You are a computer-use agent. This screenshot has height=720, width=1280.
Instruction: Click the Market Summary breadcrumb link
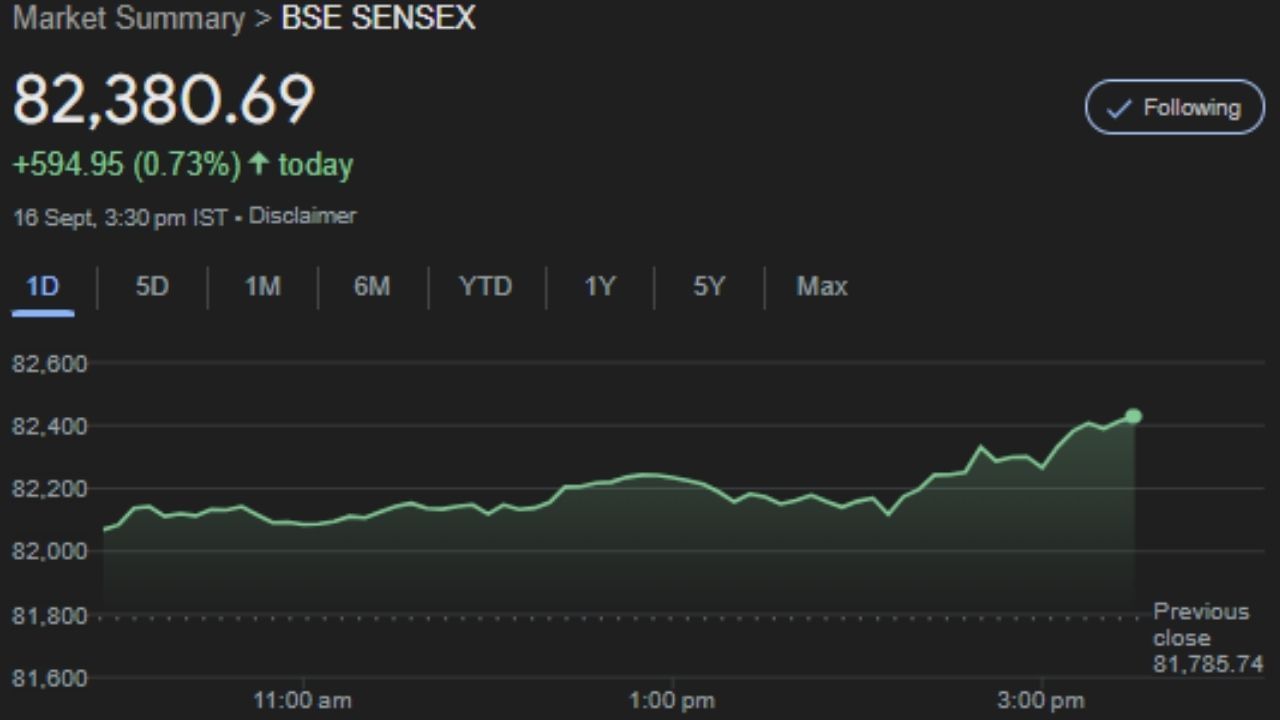pyautogui.click(x=128, y=19)
